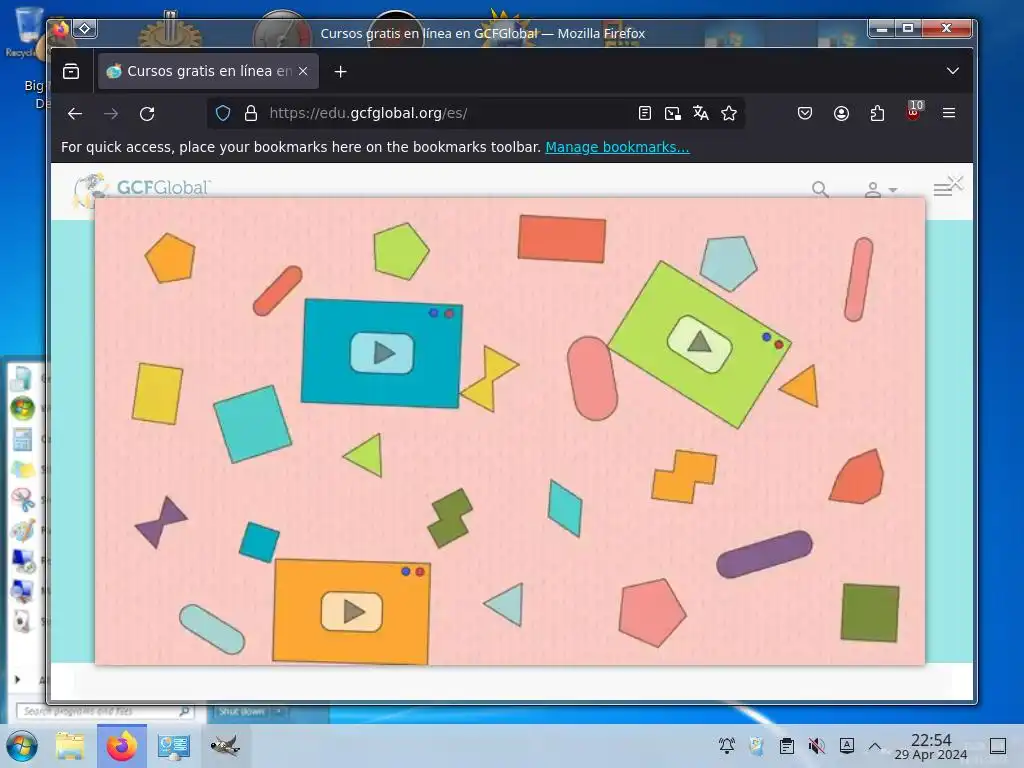The image size is (1024, 768).
Task: Click the site security padlock icon
Action: click(x=251, y=114)
